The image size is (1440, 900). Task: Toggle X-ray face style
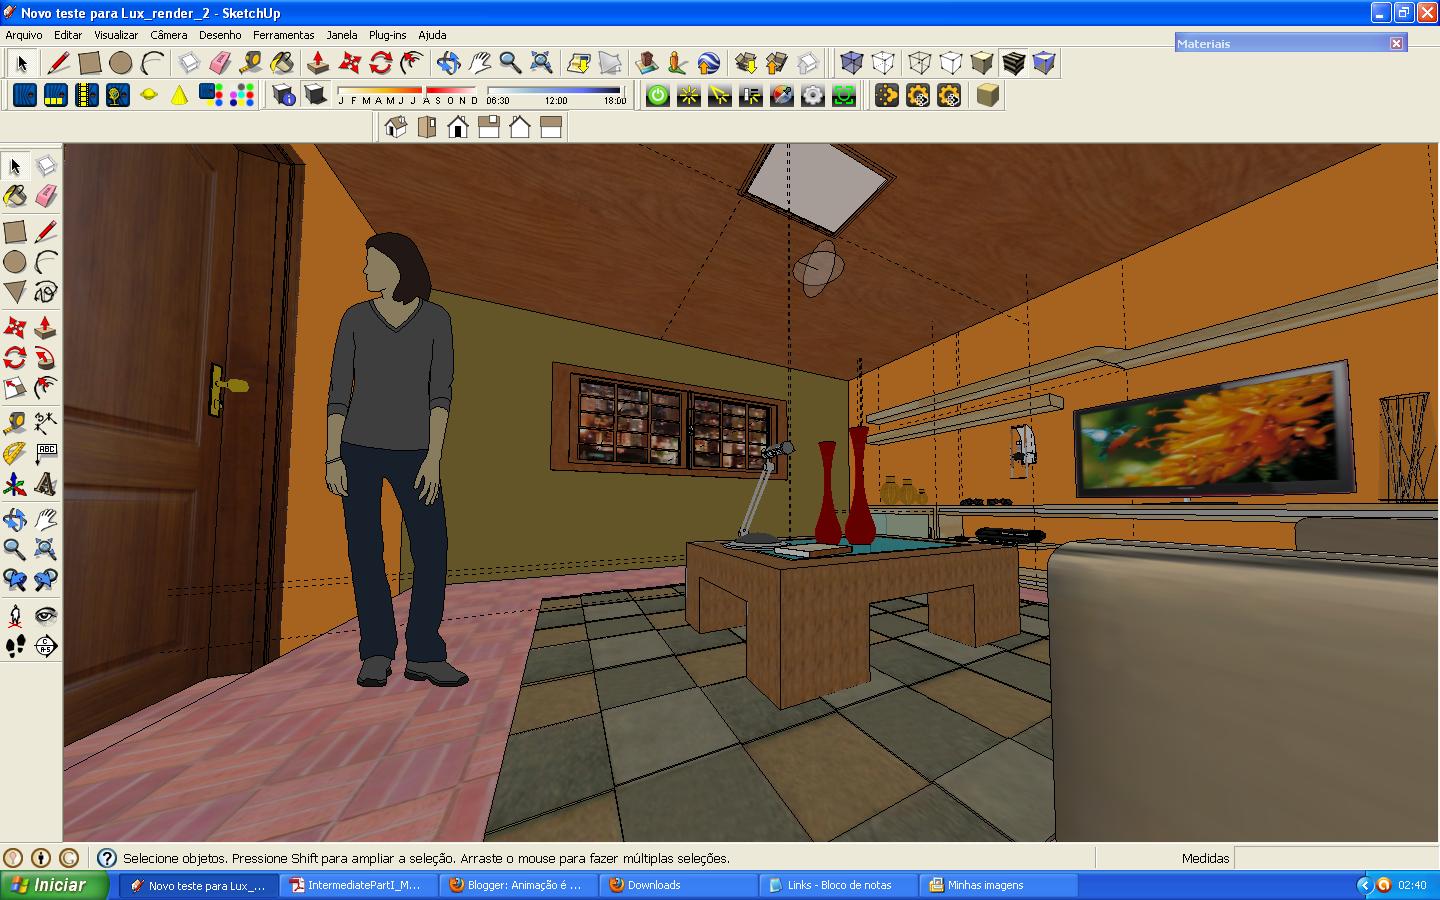pos(852,62)
